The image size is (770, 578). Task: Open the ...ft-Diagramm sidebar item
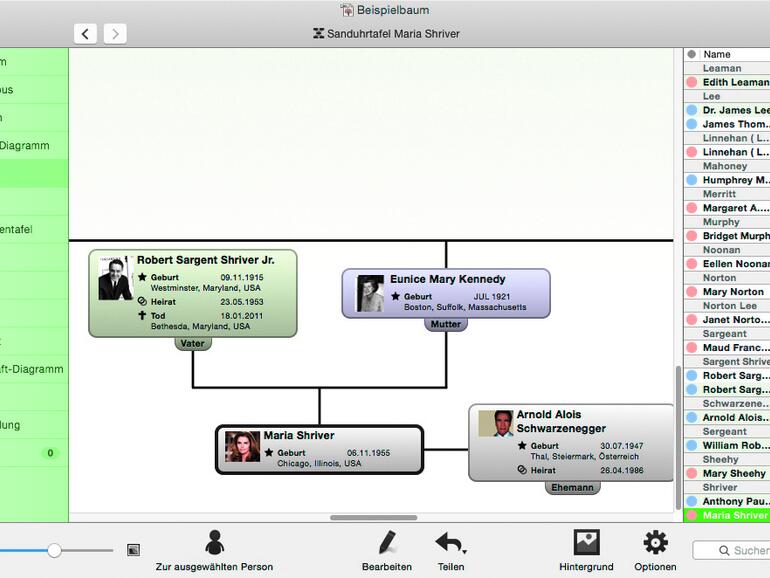34,369
